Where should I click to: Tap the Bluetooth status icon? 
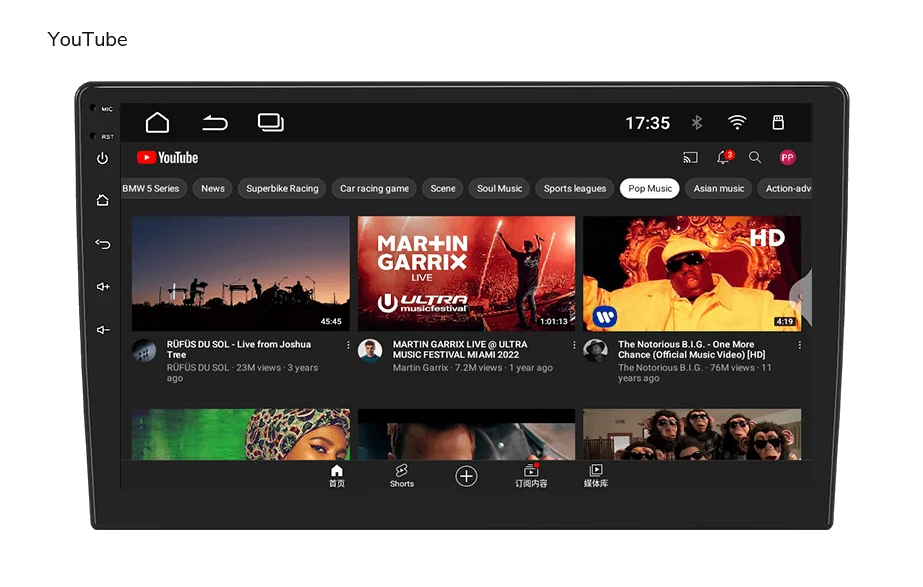(x=697, y=122)
